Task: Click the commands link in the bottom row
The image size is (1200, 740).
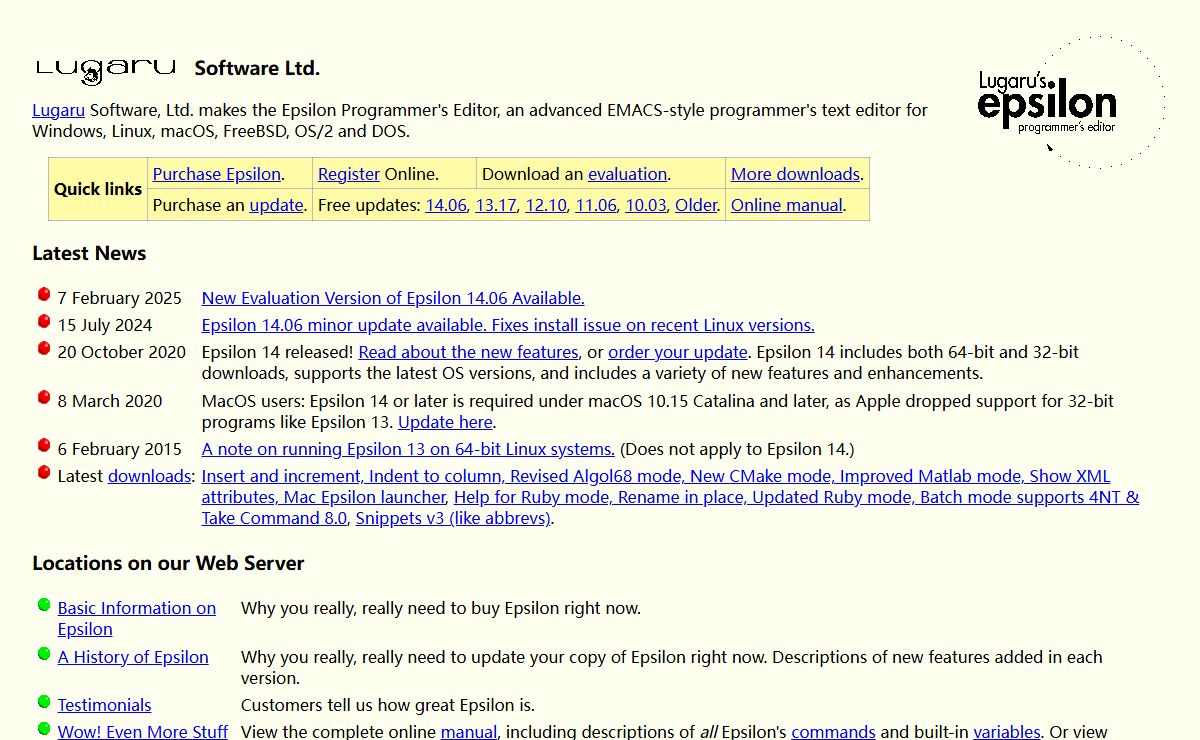Action: tap(833, 732)
